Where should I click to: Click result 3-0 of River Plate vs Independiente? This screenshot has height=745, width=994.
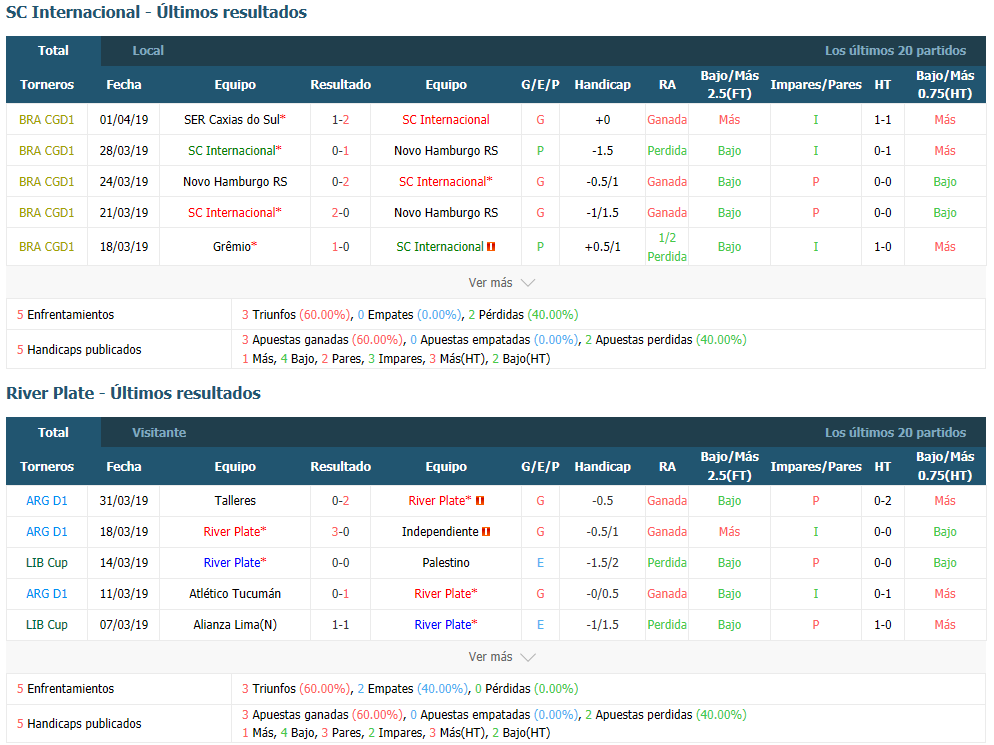click(340, 532)
